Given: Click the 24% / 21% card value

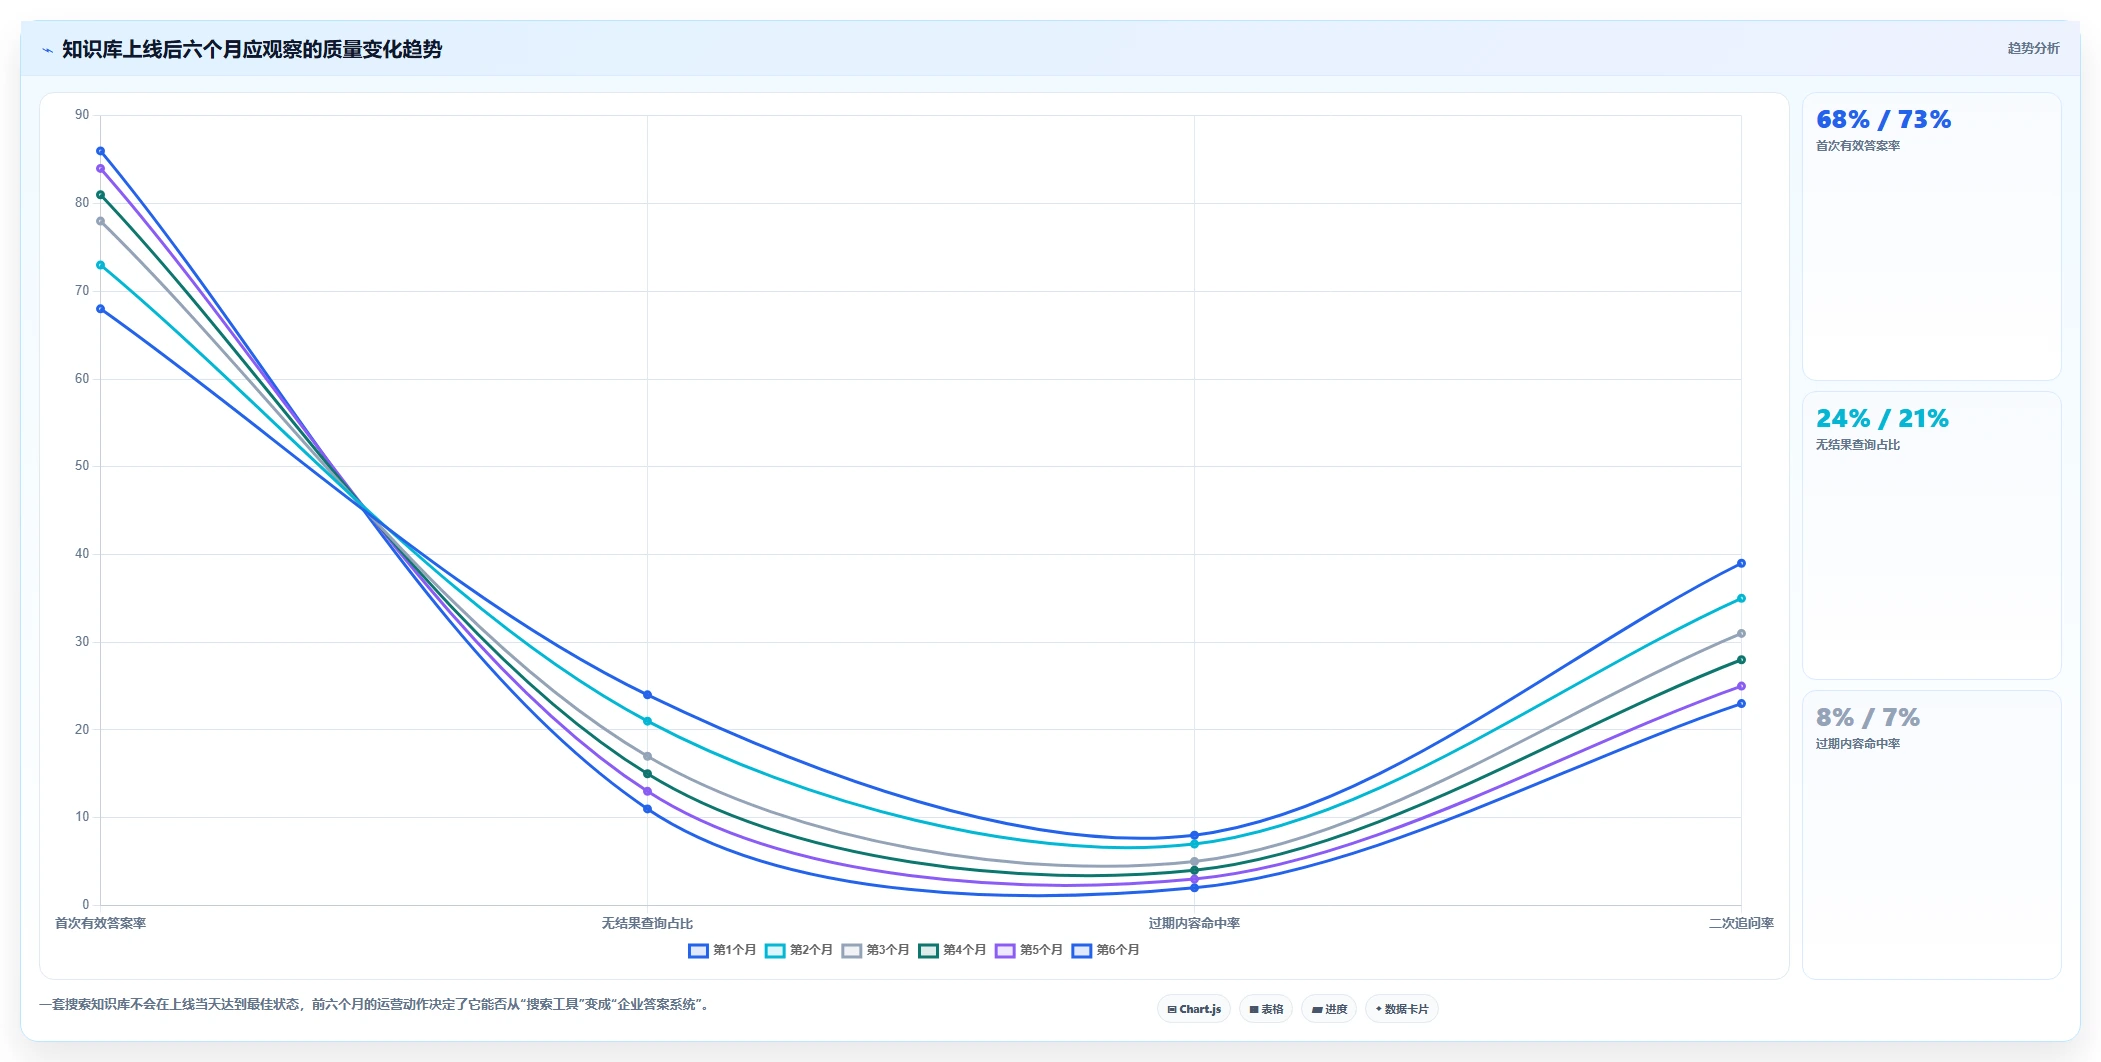Looking at the screenshot, I should 1882,419.
